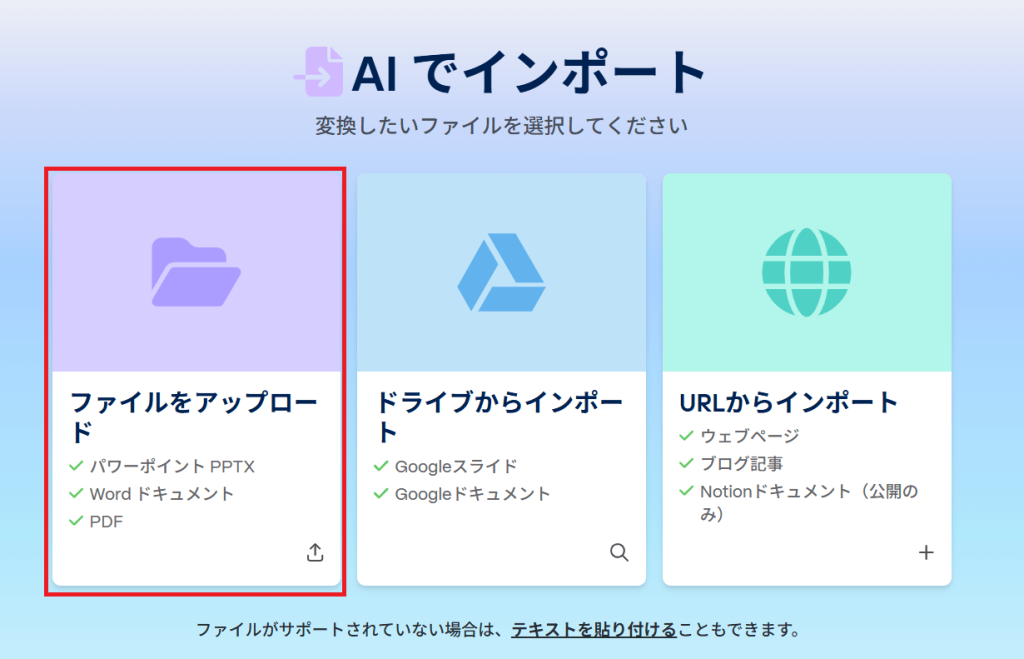Click the ブログ記事 list item

[x=741, y=464]
